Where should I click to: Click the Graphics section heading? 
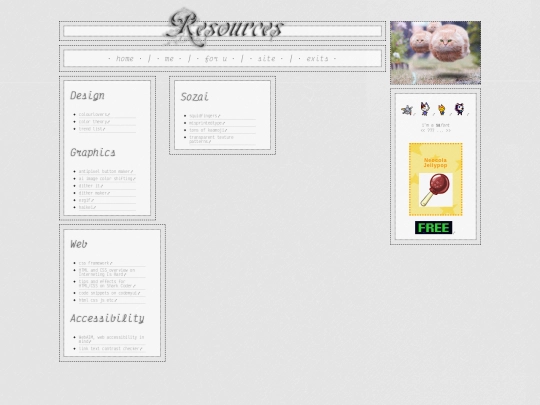[x=93, y=153]
